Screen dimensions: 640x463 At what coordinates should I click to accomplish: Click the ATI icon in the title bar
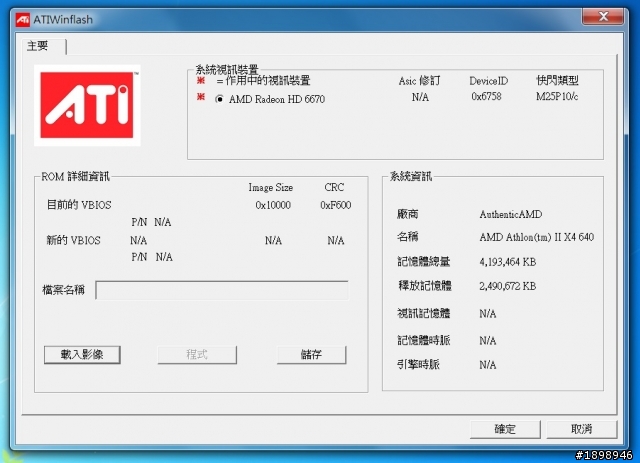(22, 20)
